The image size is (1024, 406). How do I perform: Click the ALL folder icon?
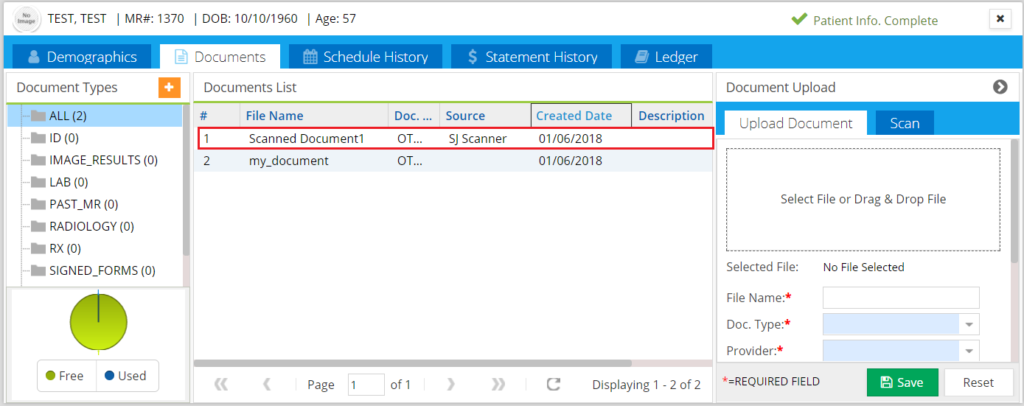(38, 116)
